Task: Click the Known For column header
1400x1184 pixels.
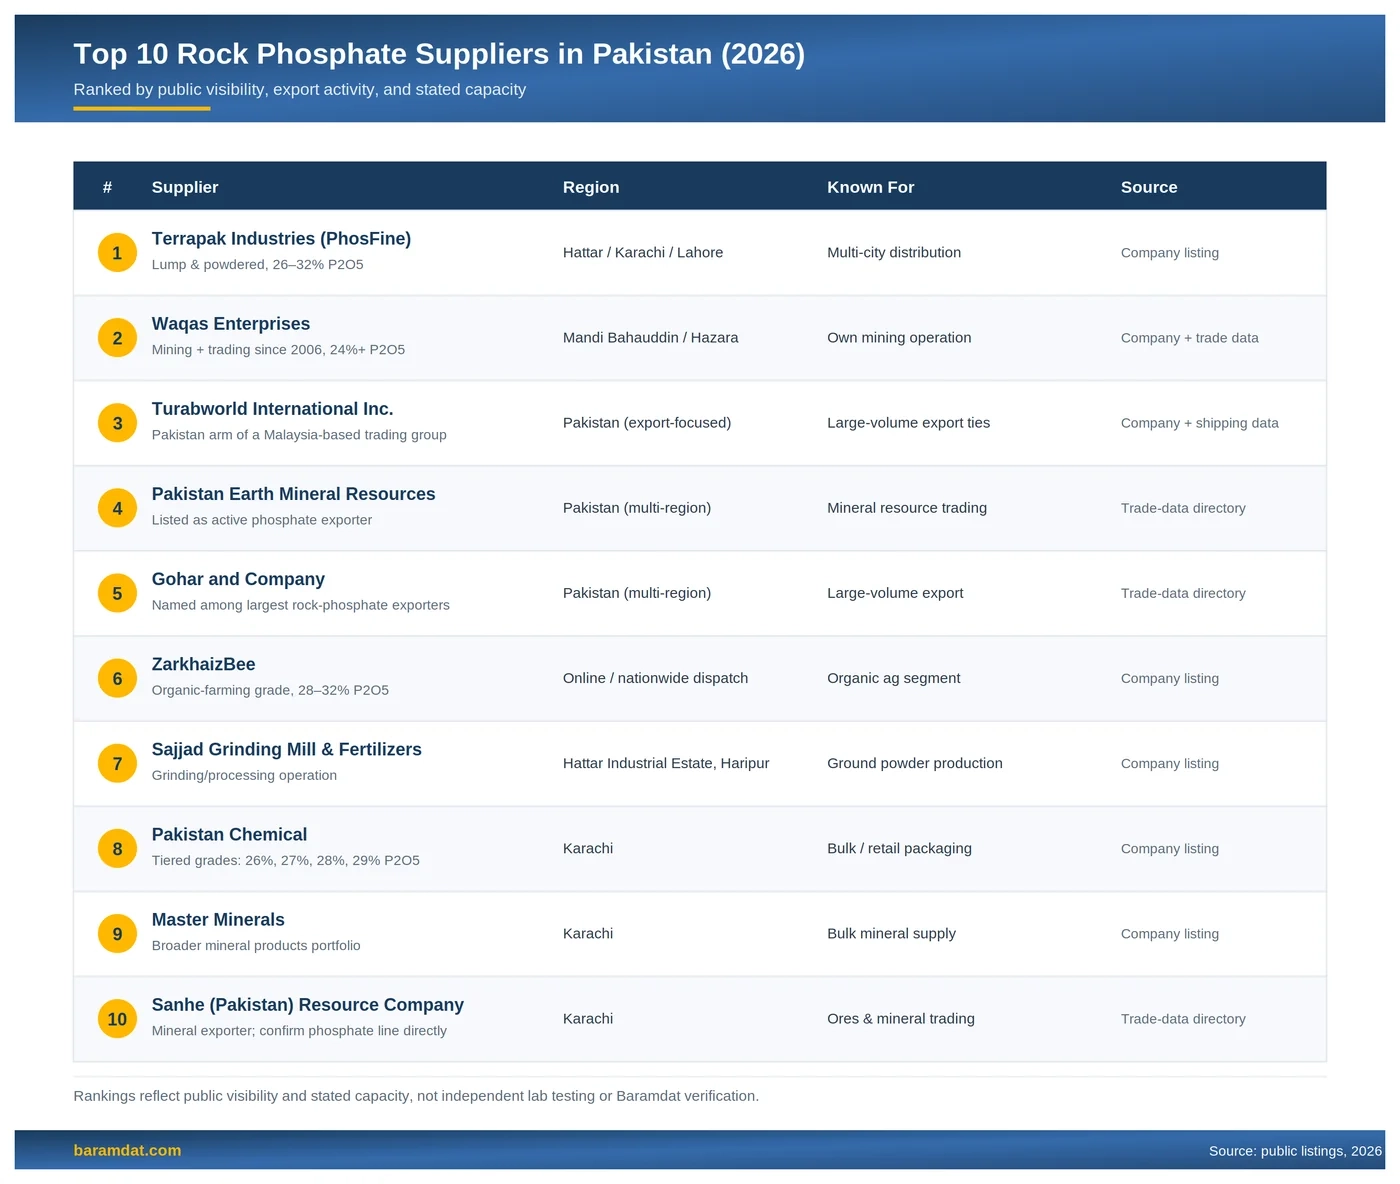Action: click(x=870, y=187)
